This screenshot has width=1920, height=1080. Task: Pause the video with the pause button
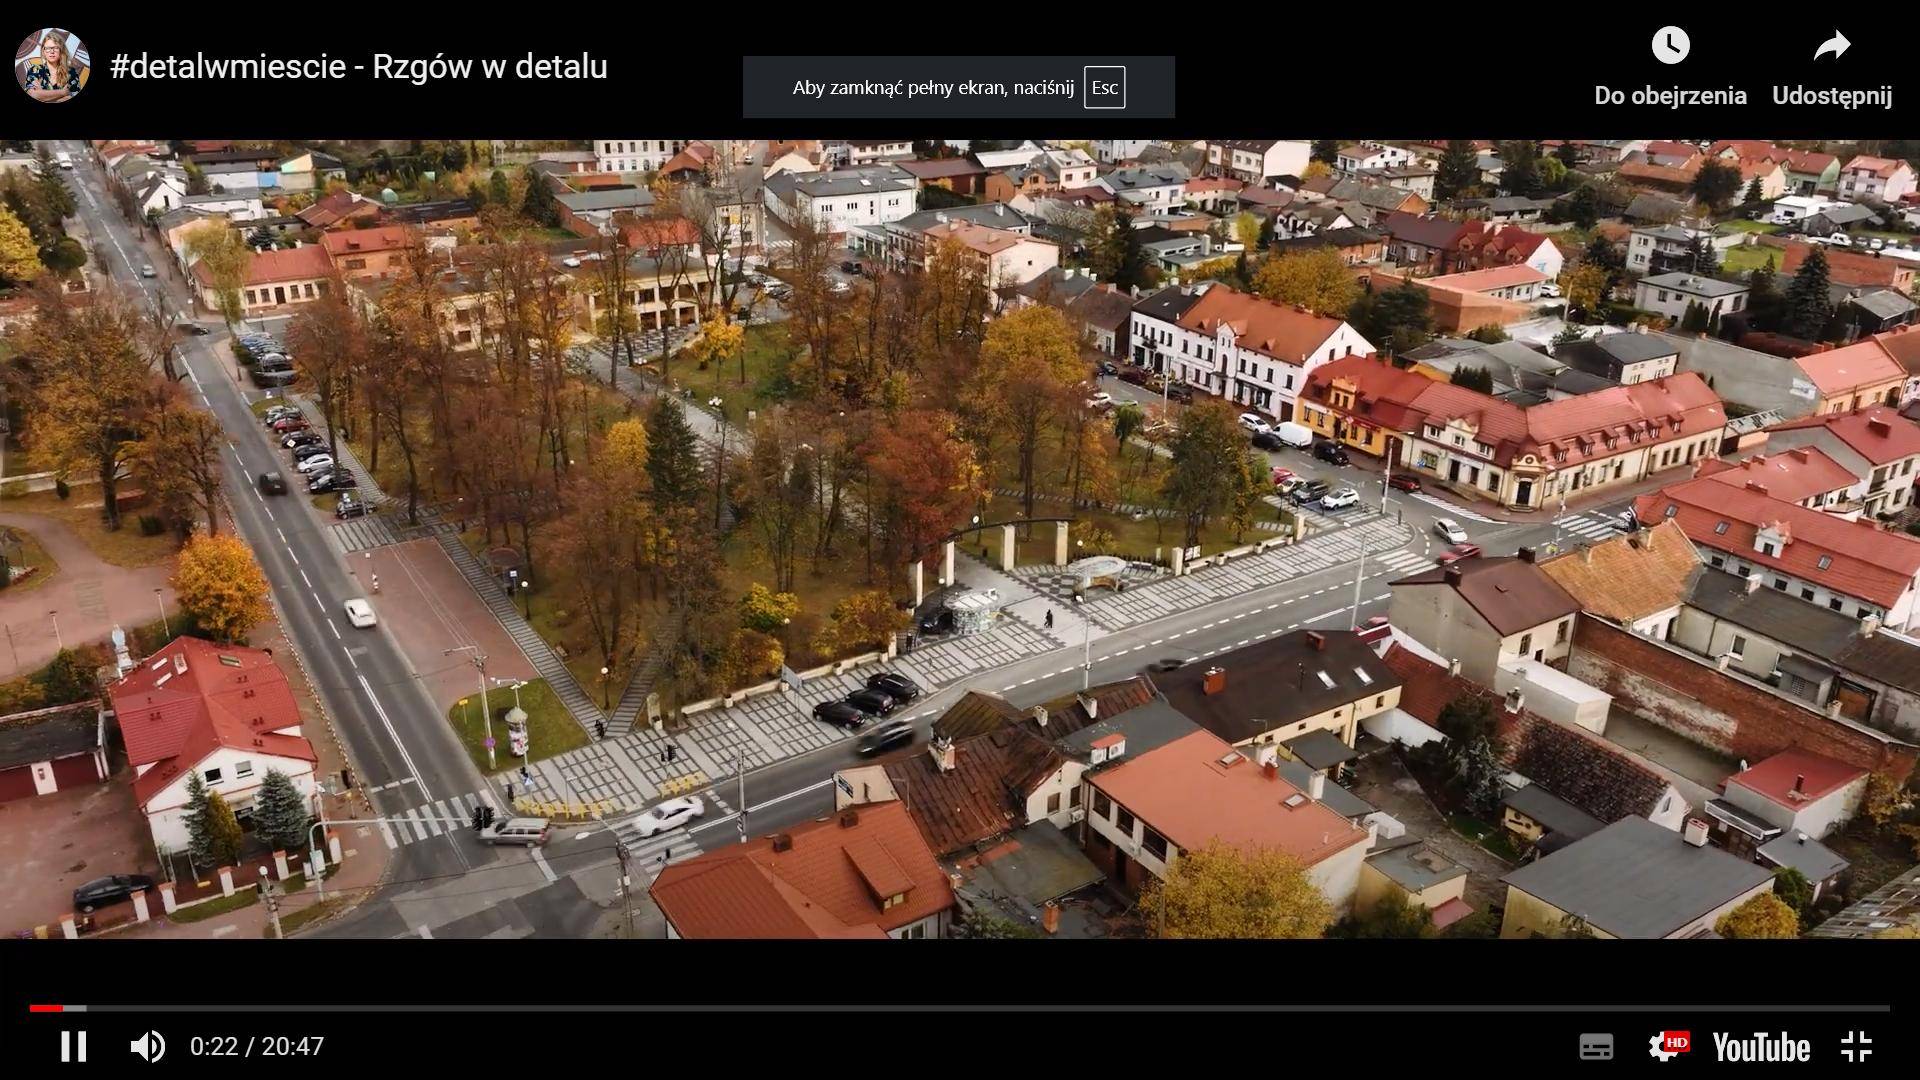[x=73, y=1047]
